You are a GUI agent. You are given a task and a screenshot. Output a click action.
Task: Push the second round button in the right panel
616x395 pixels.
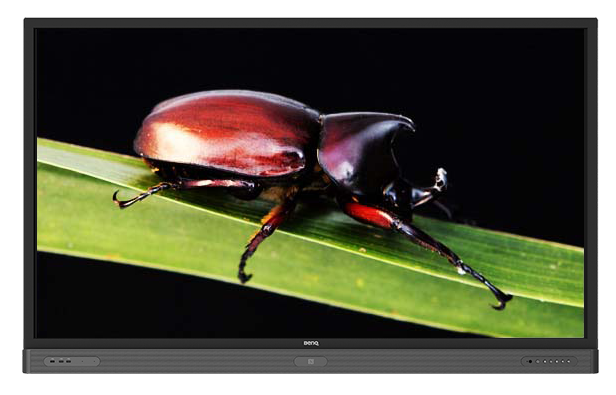538,362
